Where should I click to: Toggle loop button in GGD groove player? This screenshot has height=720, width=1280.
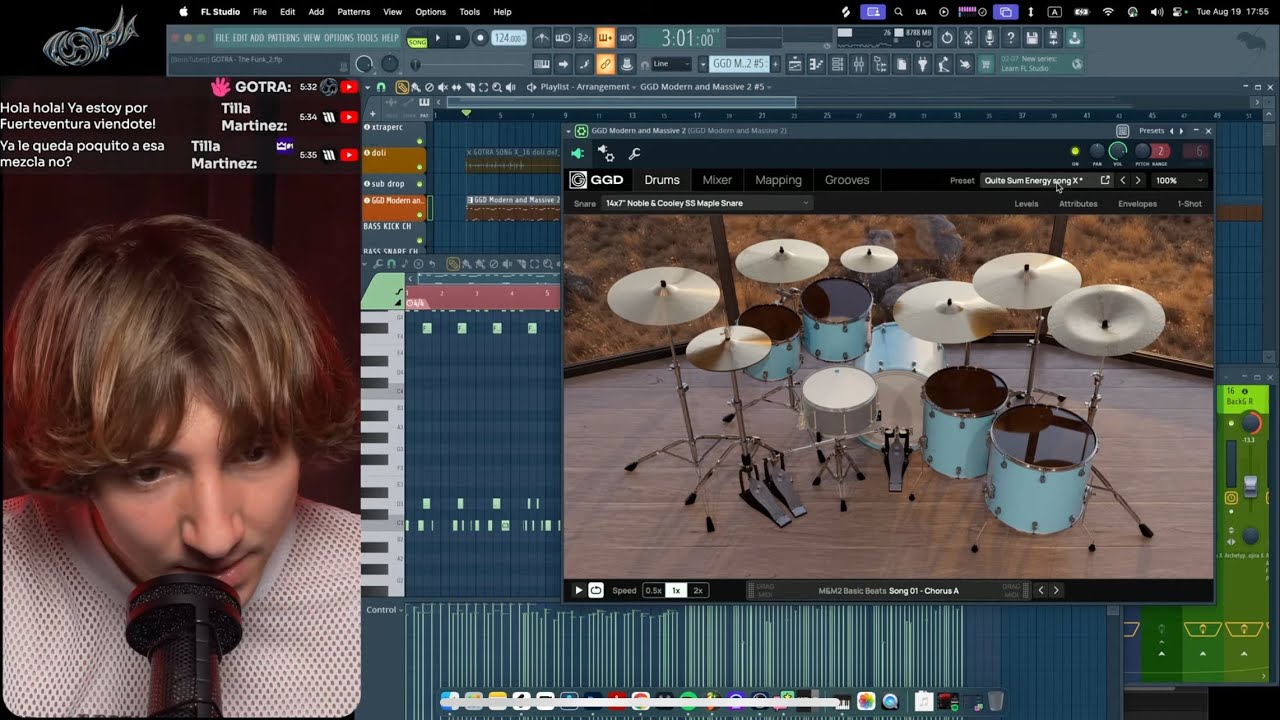click(596, 590)
